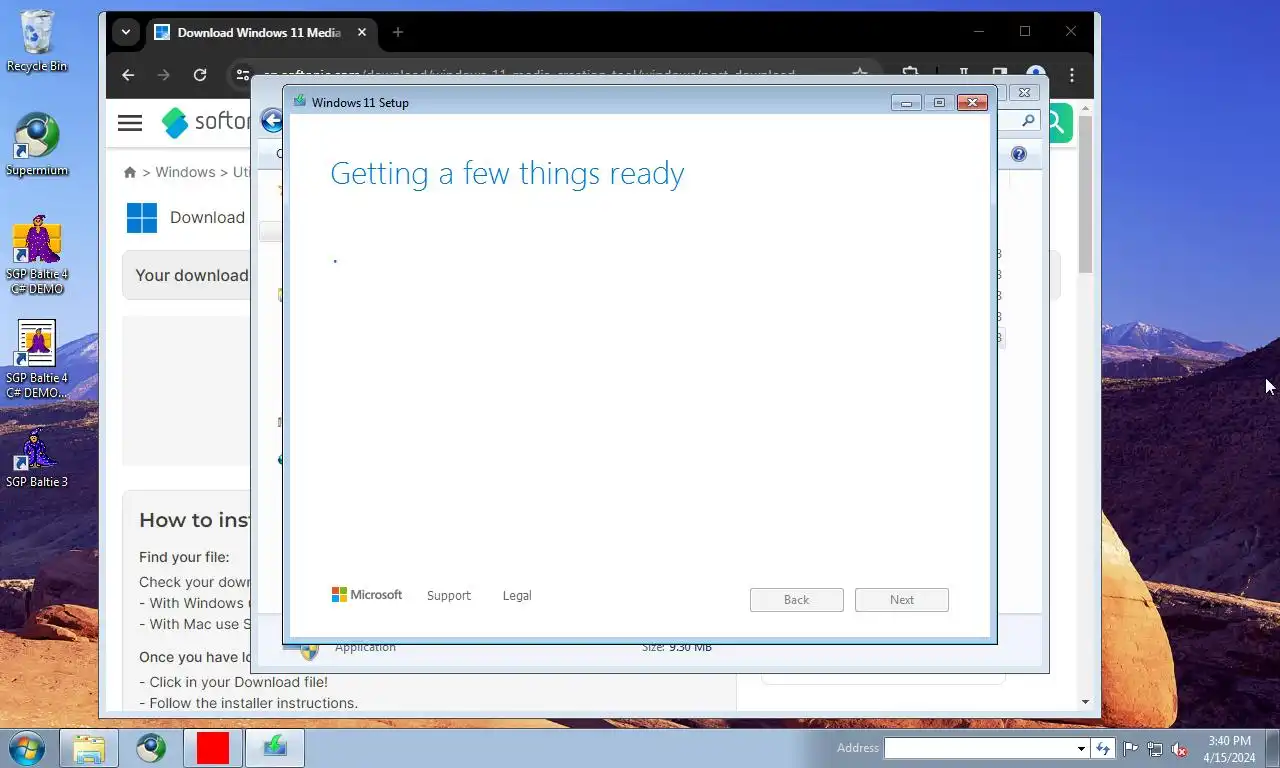Click the taskbar Address go/refresh button
Image resolution: width=1280 pixels, height=768 pixels.
(1103, 748)
